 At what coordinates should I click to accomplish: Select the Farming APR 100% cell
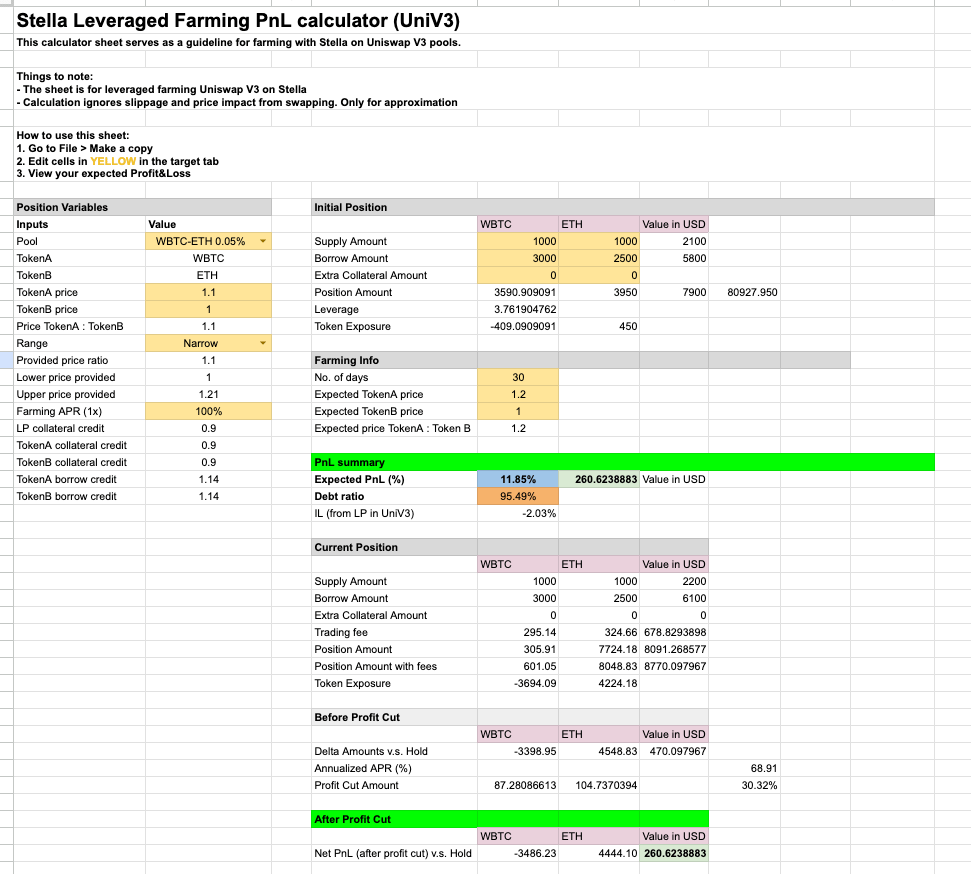click(x=208, y=411)
